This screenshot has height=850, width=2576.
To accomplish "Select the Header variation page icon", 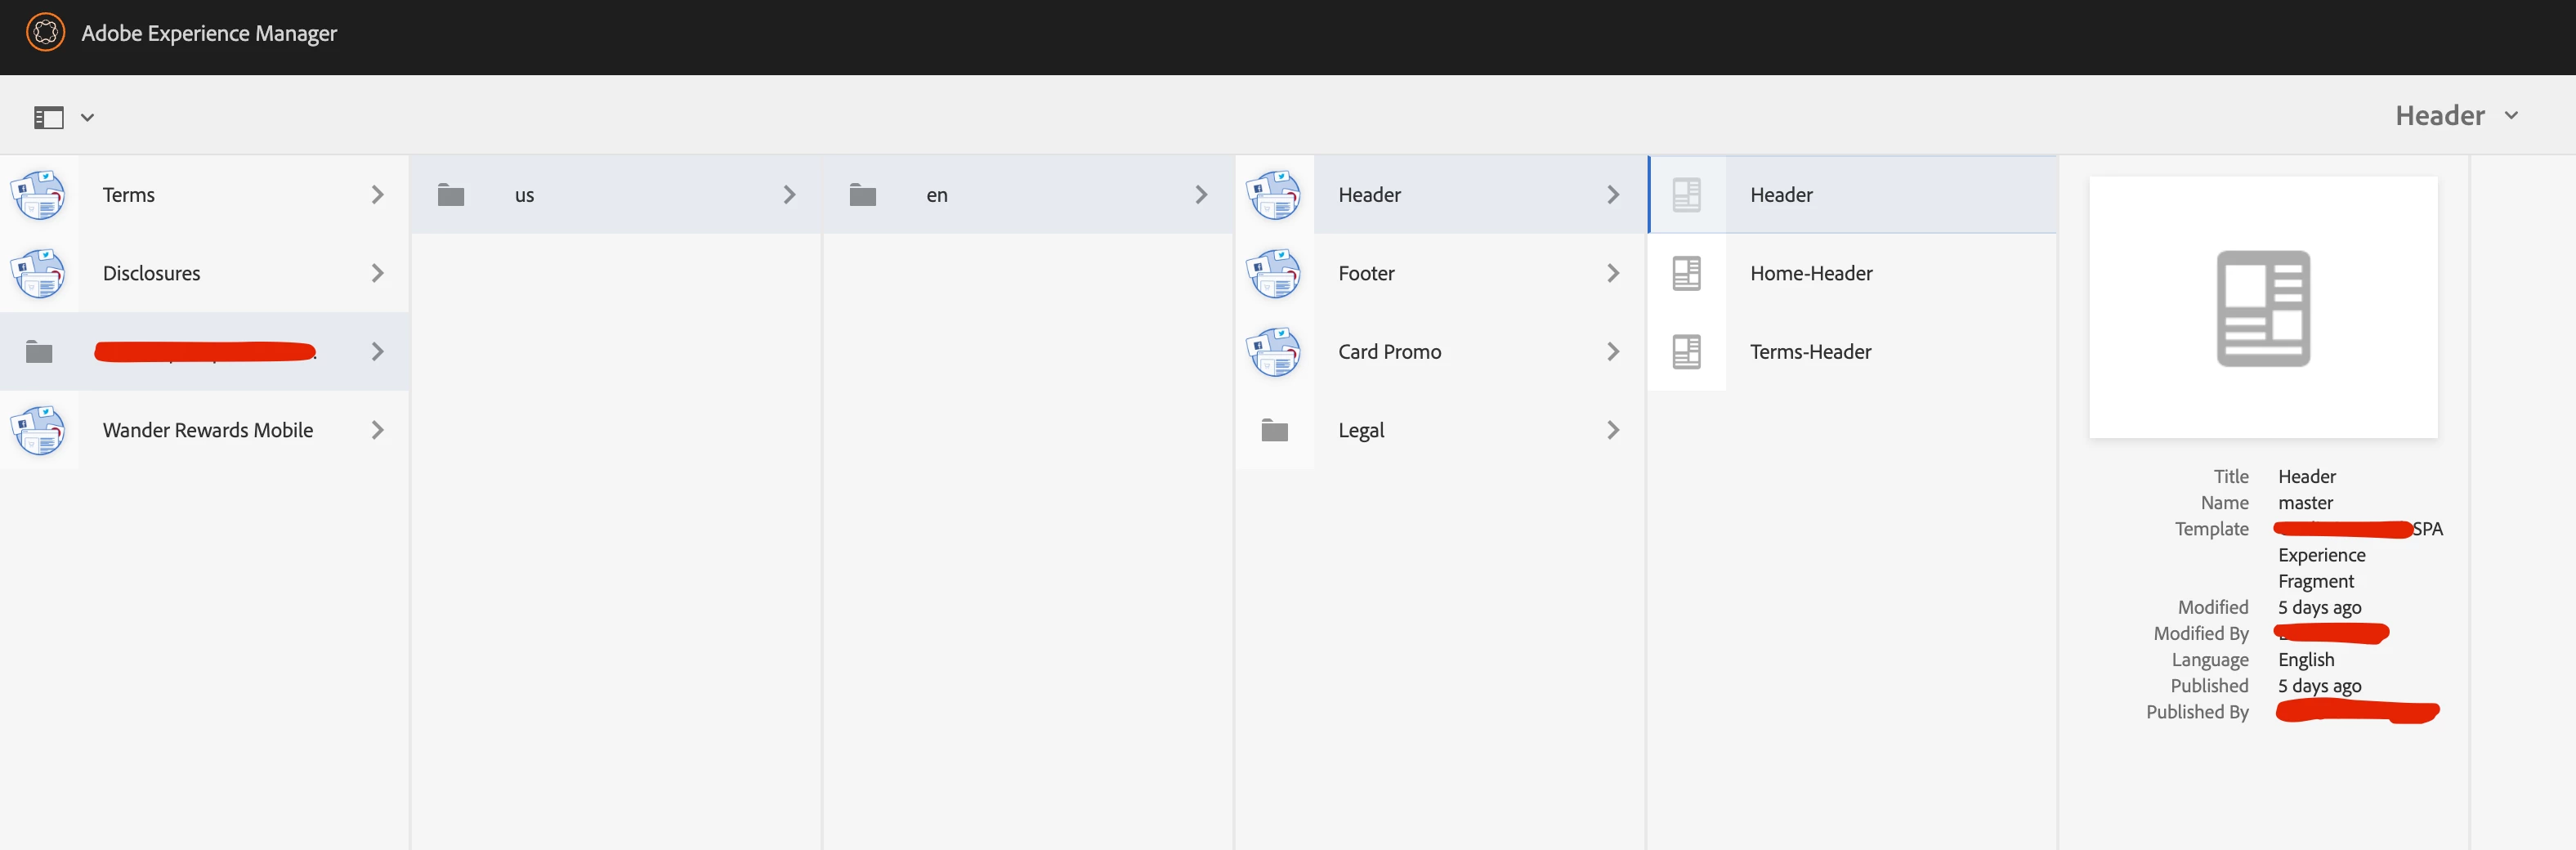I will pyautogui.click(x=1687, y=195).
